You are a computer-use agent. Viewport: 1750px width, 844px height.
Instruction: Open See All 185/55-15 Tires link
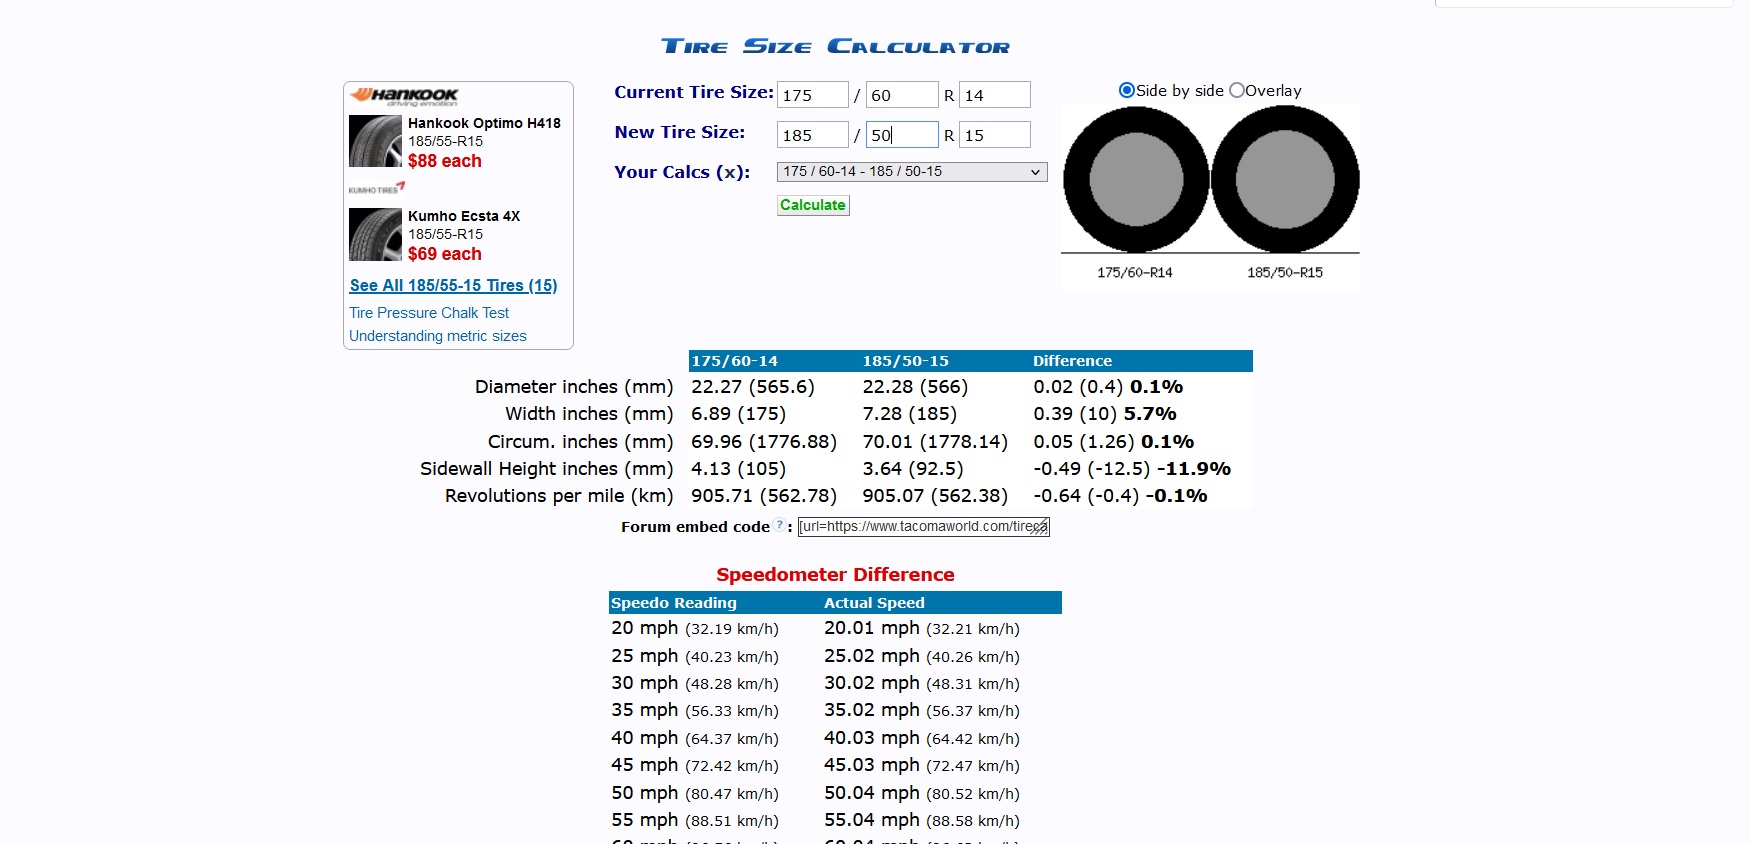pyautogui.click(x=453, y=286)
